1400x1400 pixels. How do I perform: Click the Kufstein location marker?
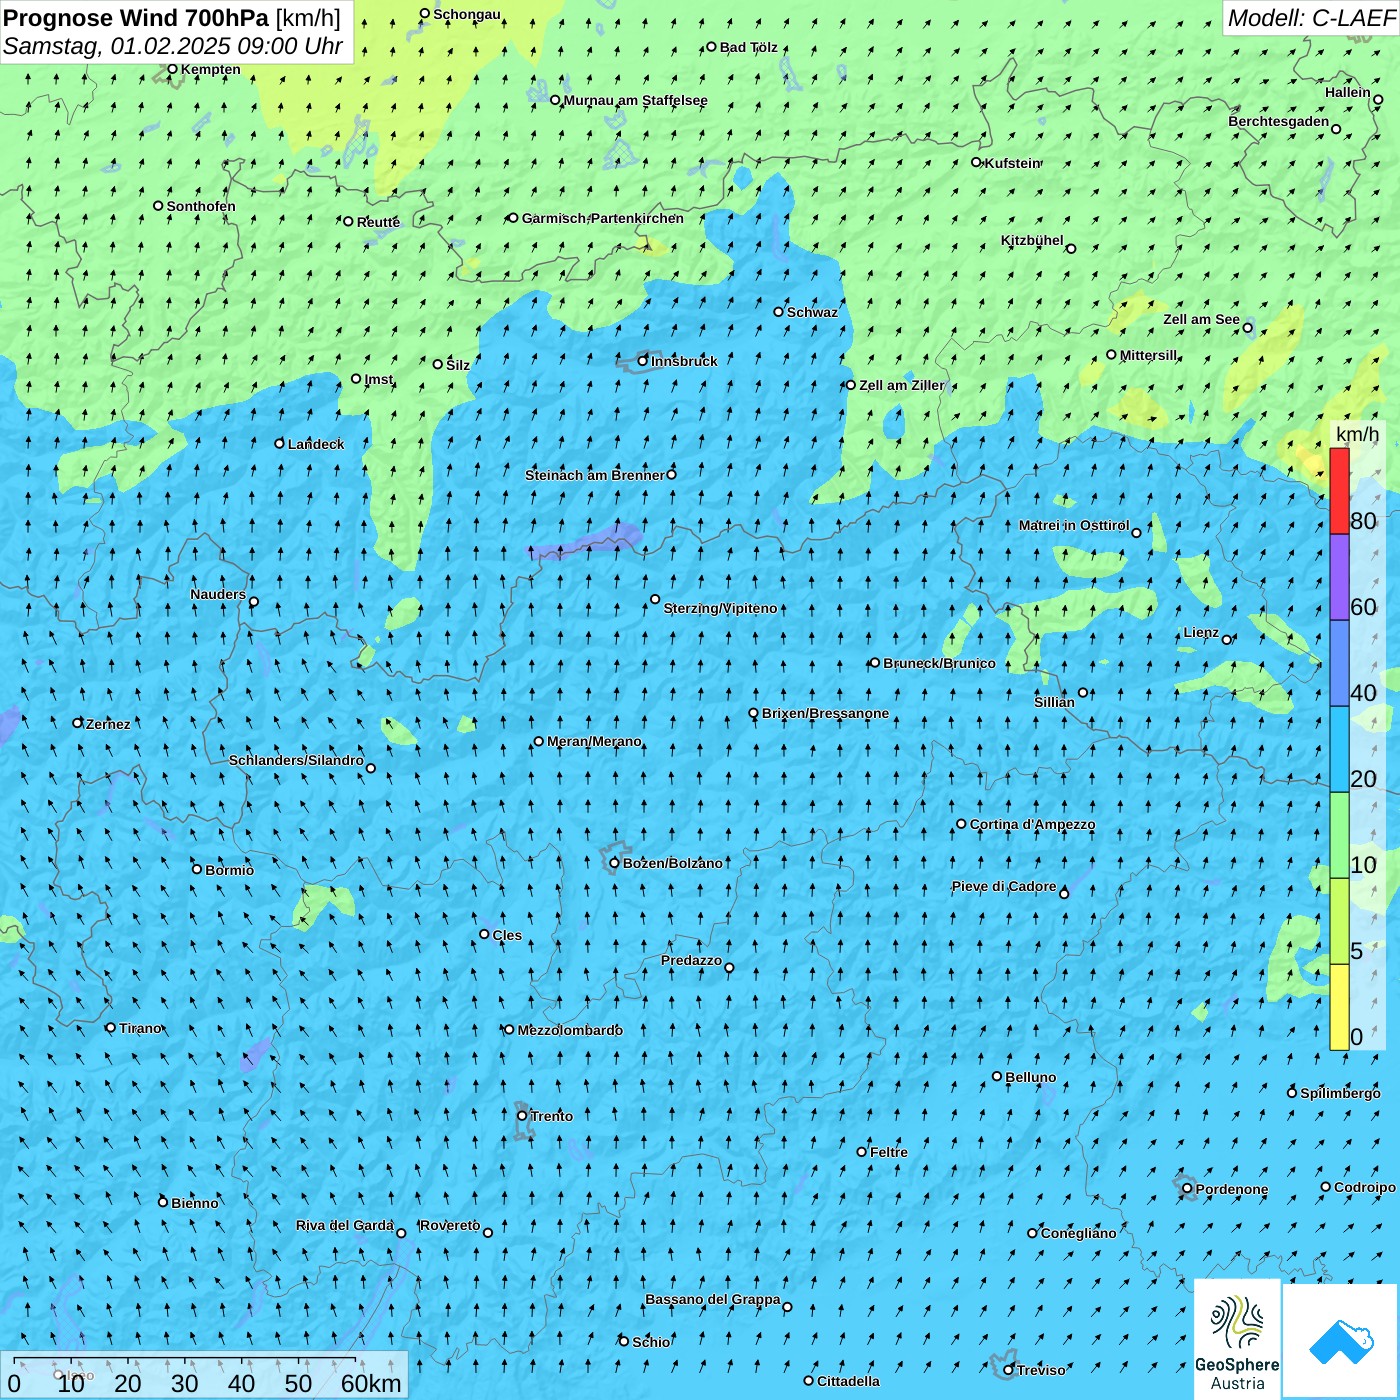(x=977, y=162)
